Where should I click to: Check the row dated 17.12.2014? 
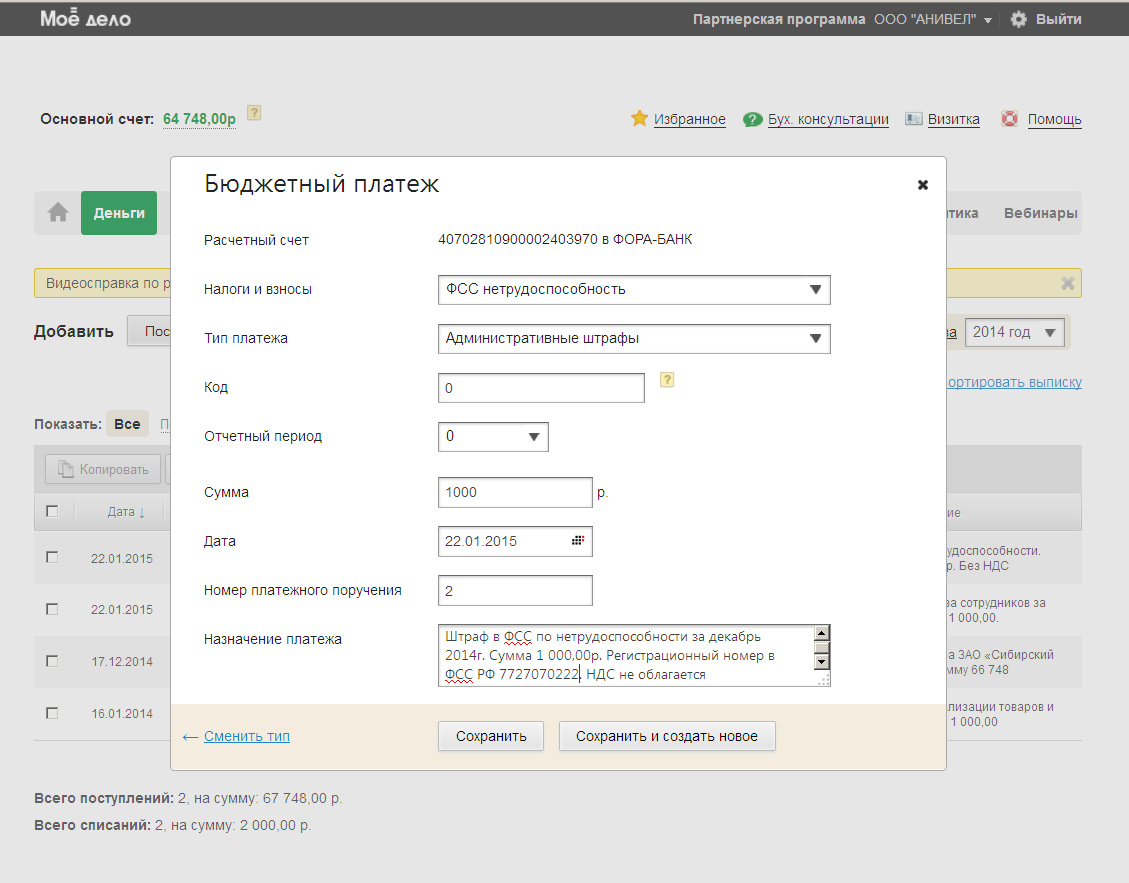[x=53, y=661]
